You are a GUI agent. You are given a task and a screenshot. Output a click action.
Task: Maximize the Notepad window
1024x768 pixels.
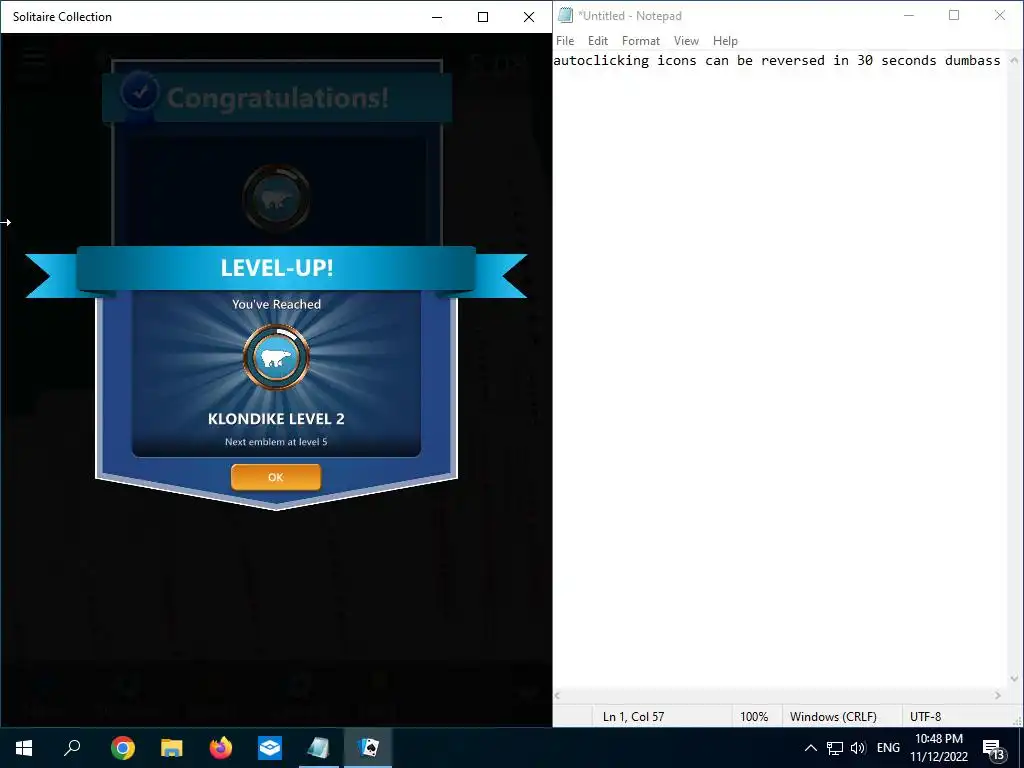point(954,16)
